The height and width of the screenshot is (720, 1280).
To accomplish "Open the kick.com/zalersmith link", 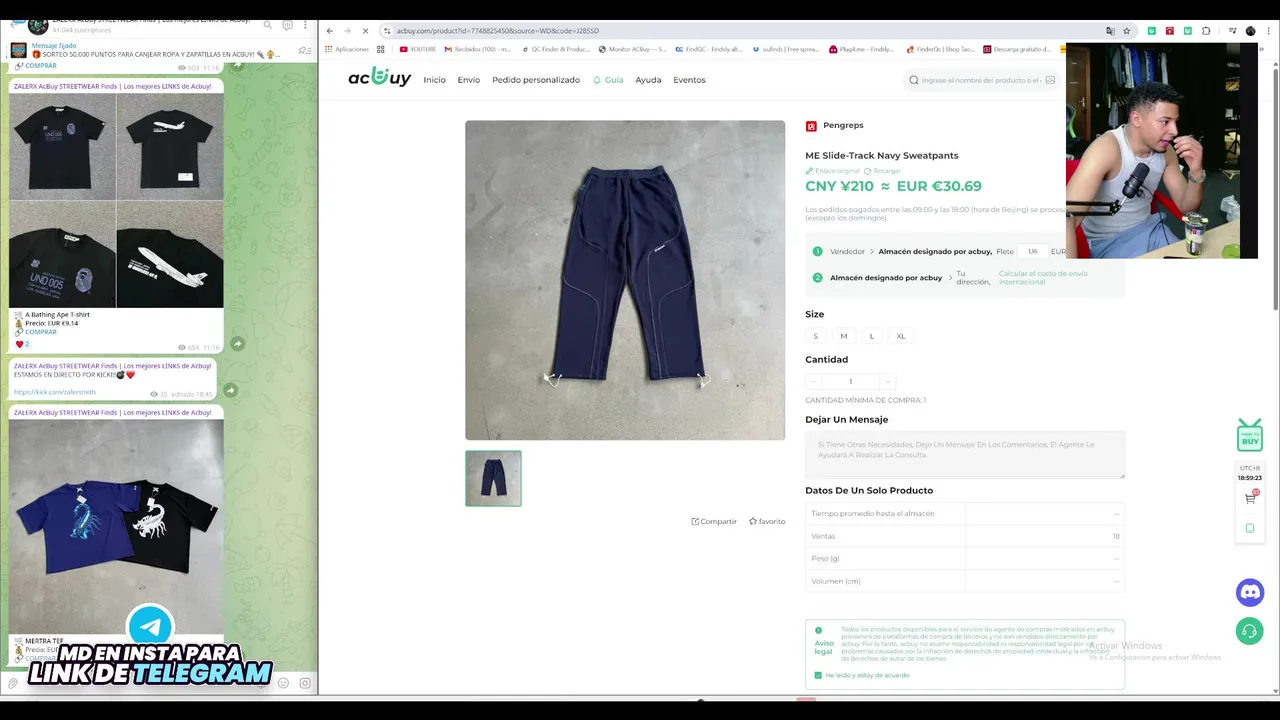I will click(55, 392).
